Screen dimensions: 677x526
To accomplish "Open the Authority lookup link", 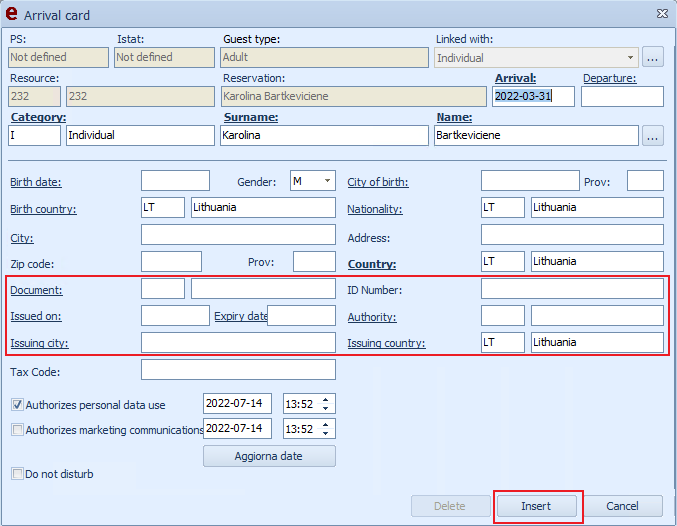I will click(372, 317).
